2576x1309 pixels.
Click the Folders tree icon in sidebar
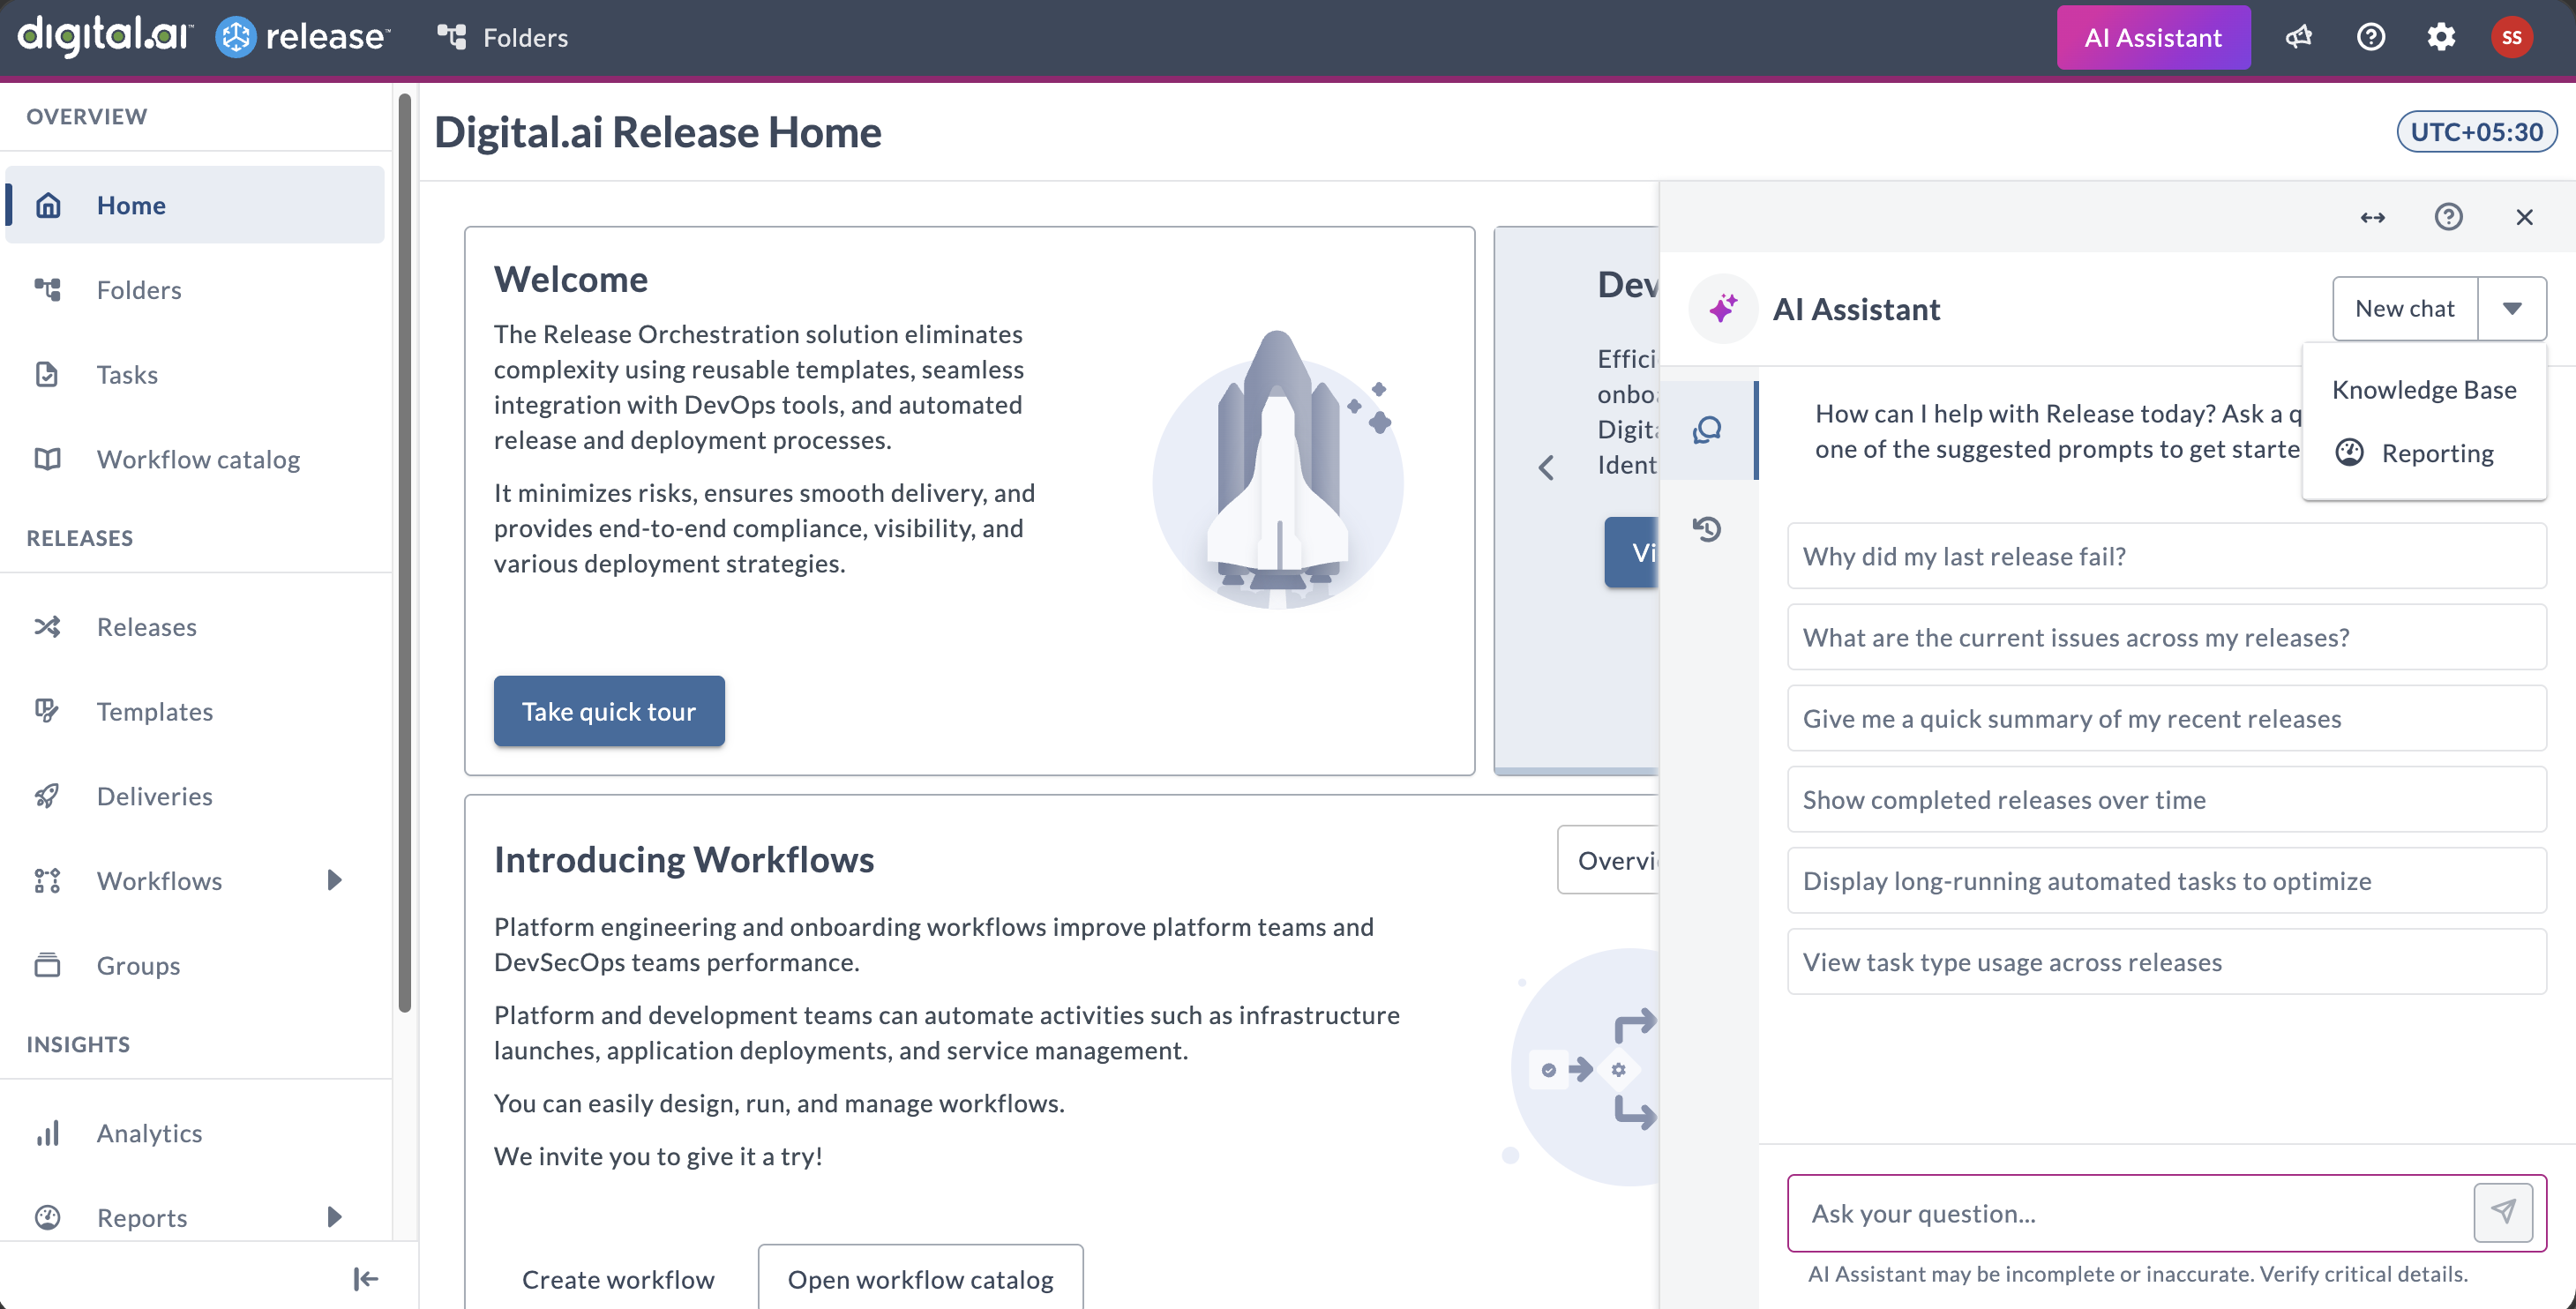coord(48,289)
